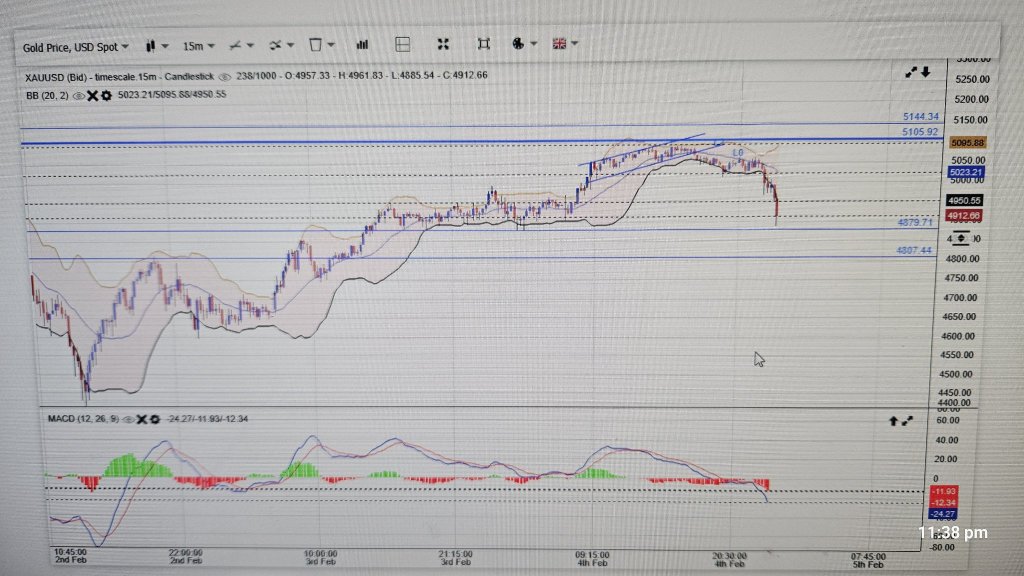Move the main price panel down

[925, 72]
